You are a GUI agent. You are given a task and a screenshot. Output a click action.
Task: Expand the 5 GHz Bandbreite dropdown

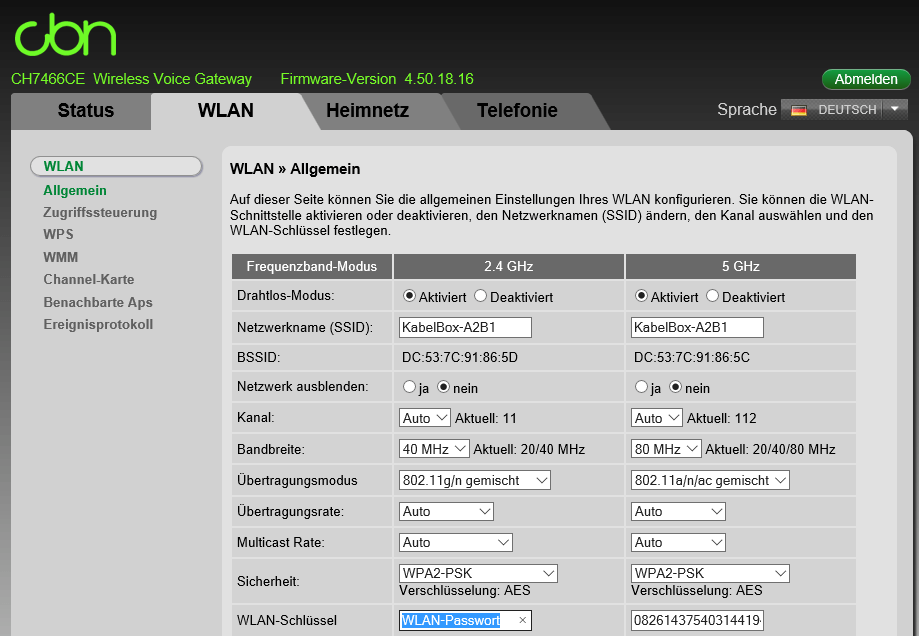click(666, 449)
